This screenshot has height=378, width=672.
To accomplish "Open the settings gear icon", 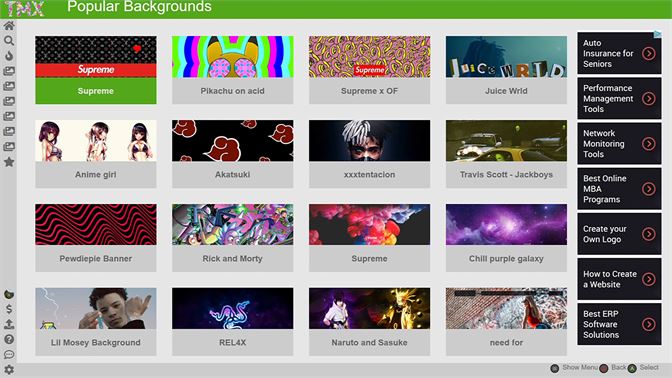I will (x=9, y=369).
